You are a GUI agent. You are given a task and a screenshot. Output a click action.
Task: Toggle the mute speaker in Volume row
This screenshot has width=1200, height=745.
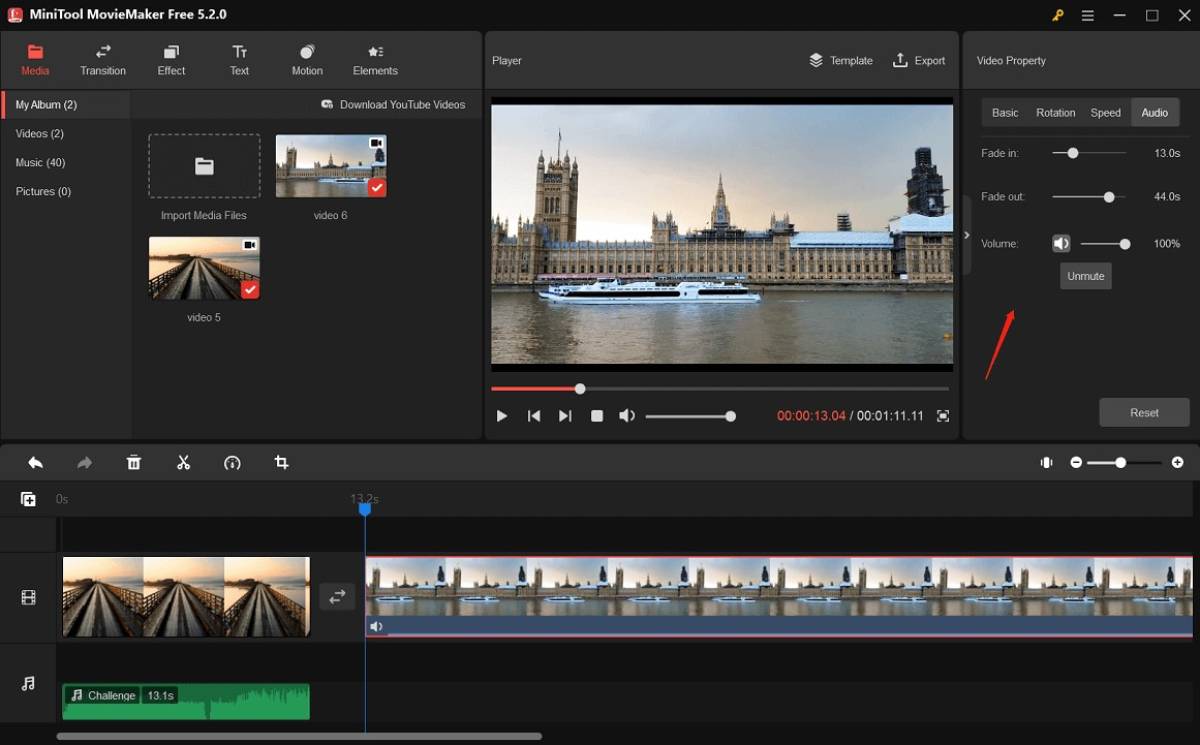tap(1061, 244)
